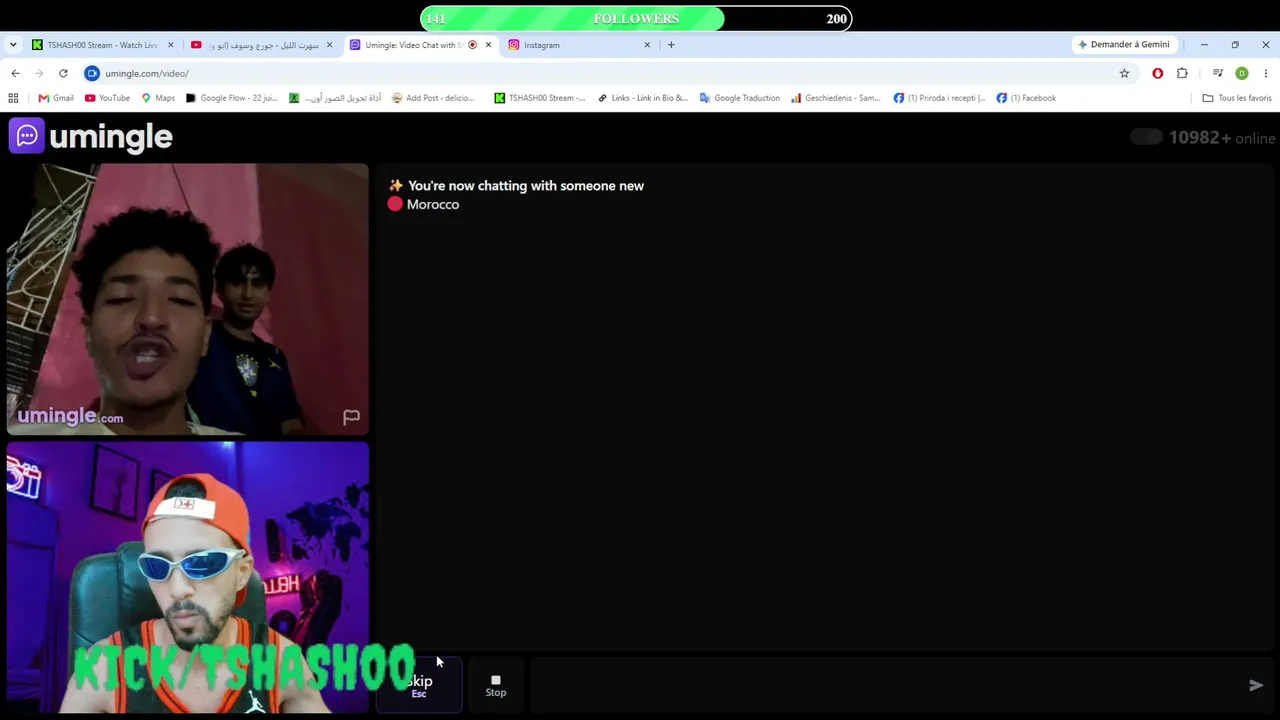
Task: Close the Instagram tab
Action: 647,45
